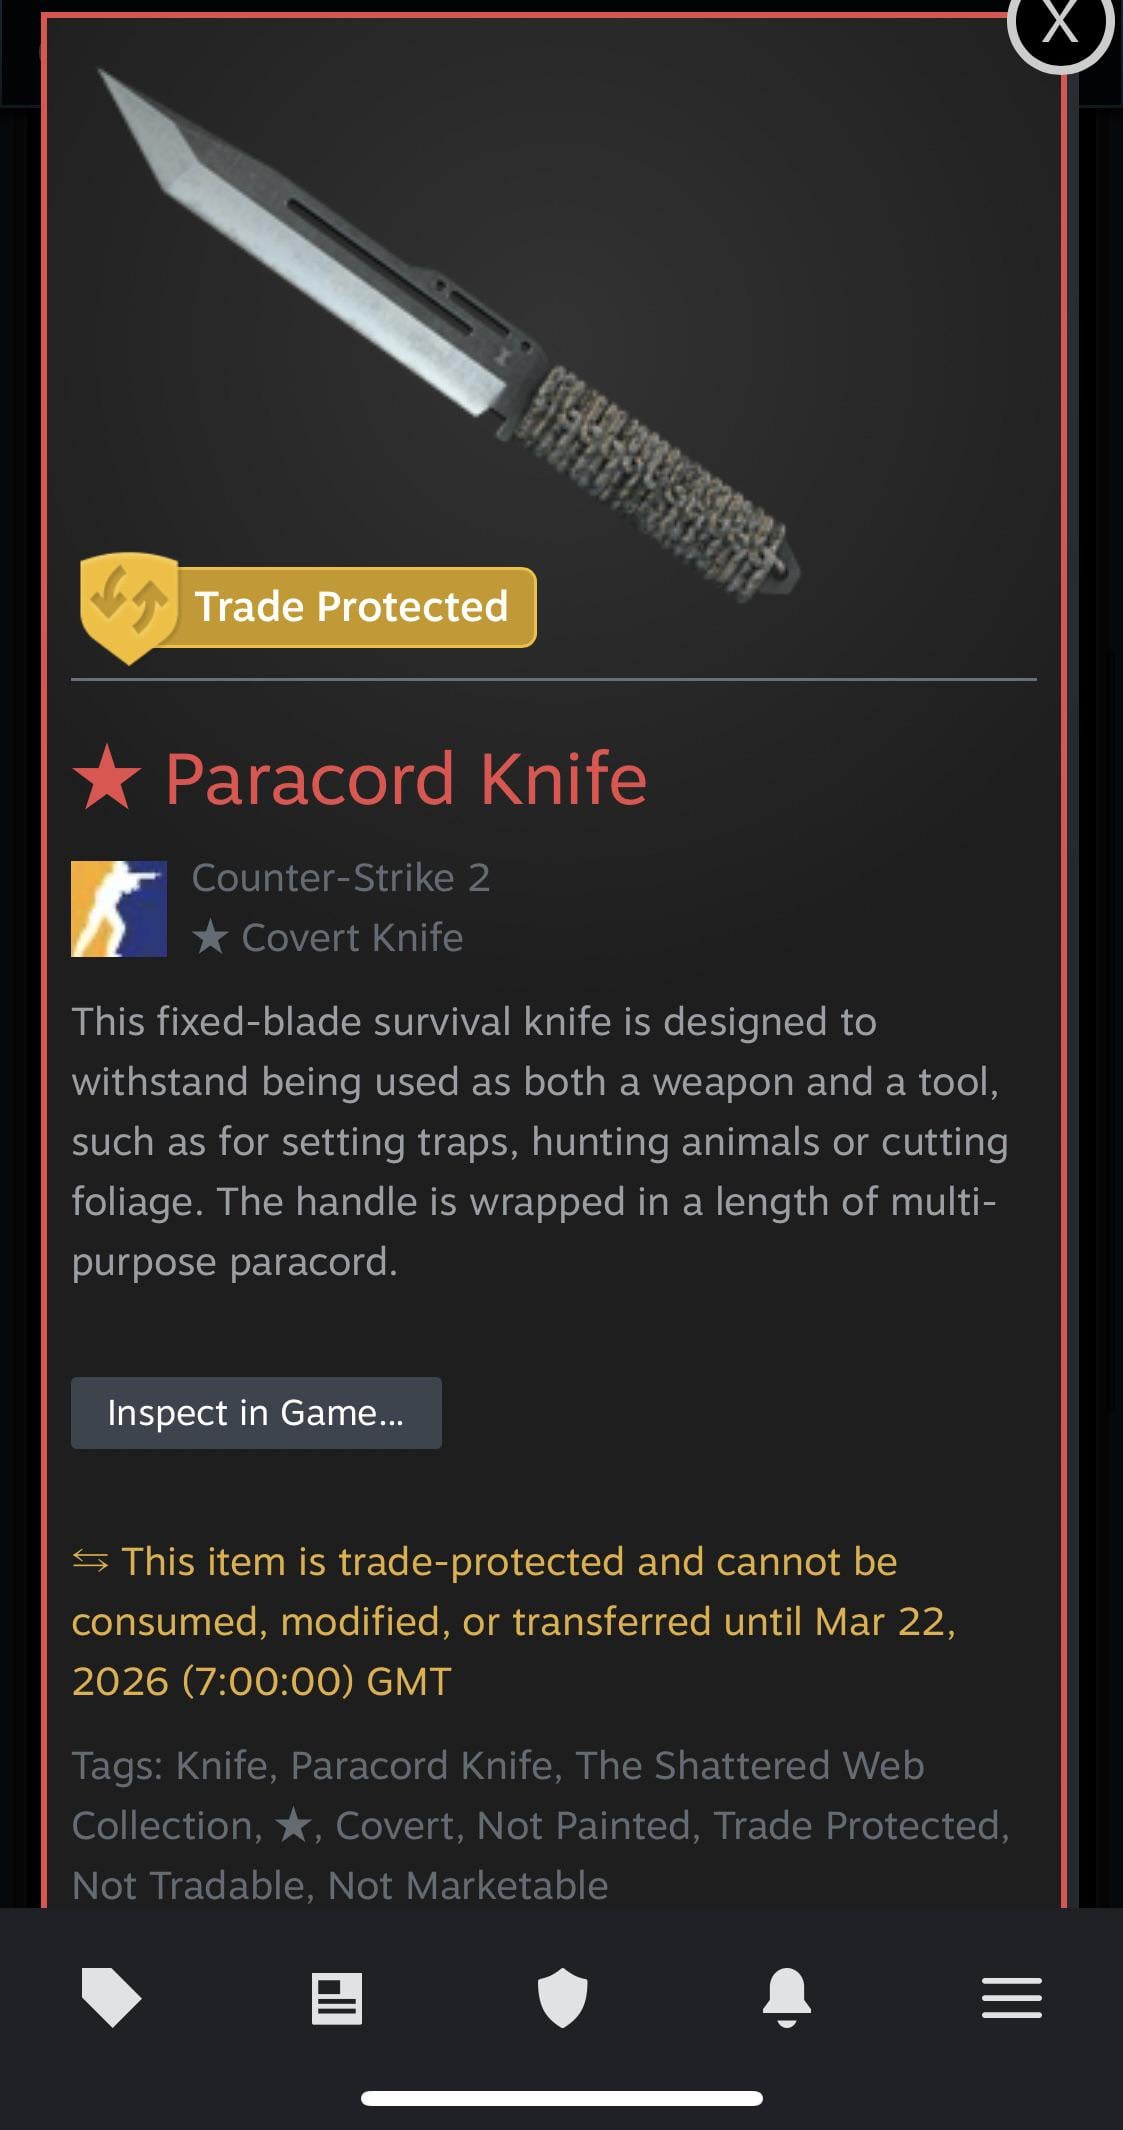This screenshot has height=2130, width=1123.
Task: Click the Paracord Knife item title
Action: 406,779
